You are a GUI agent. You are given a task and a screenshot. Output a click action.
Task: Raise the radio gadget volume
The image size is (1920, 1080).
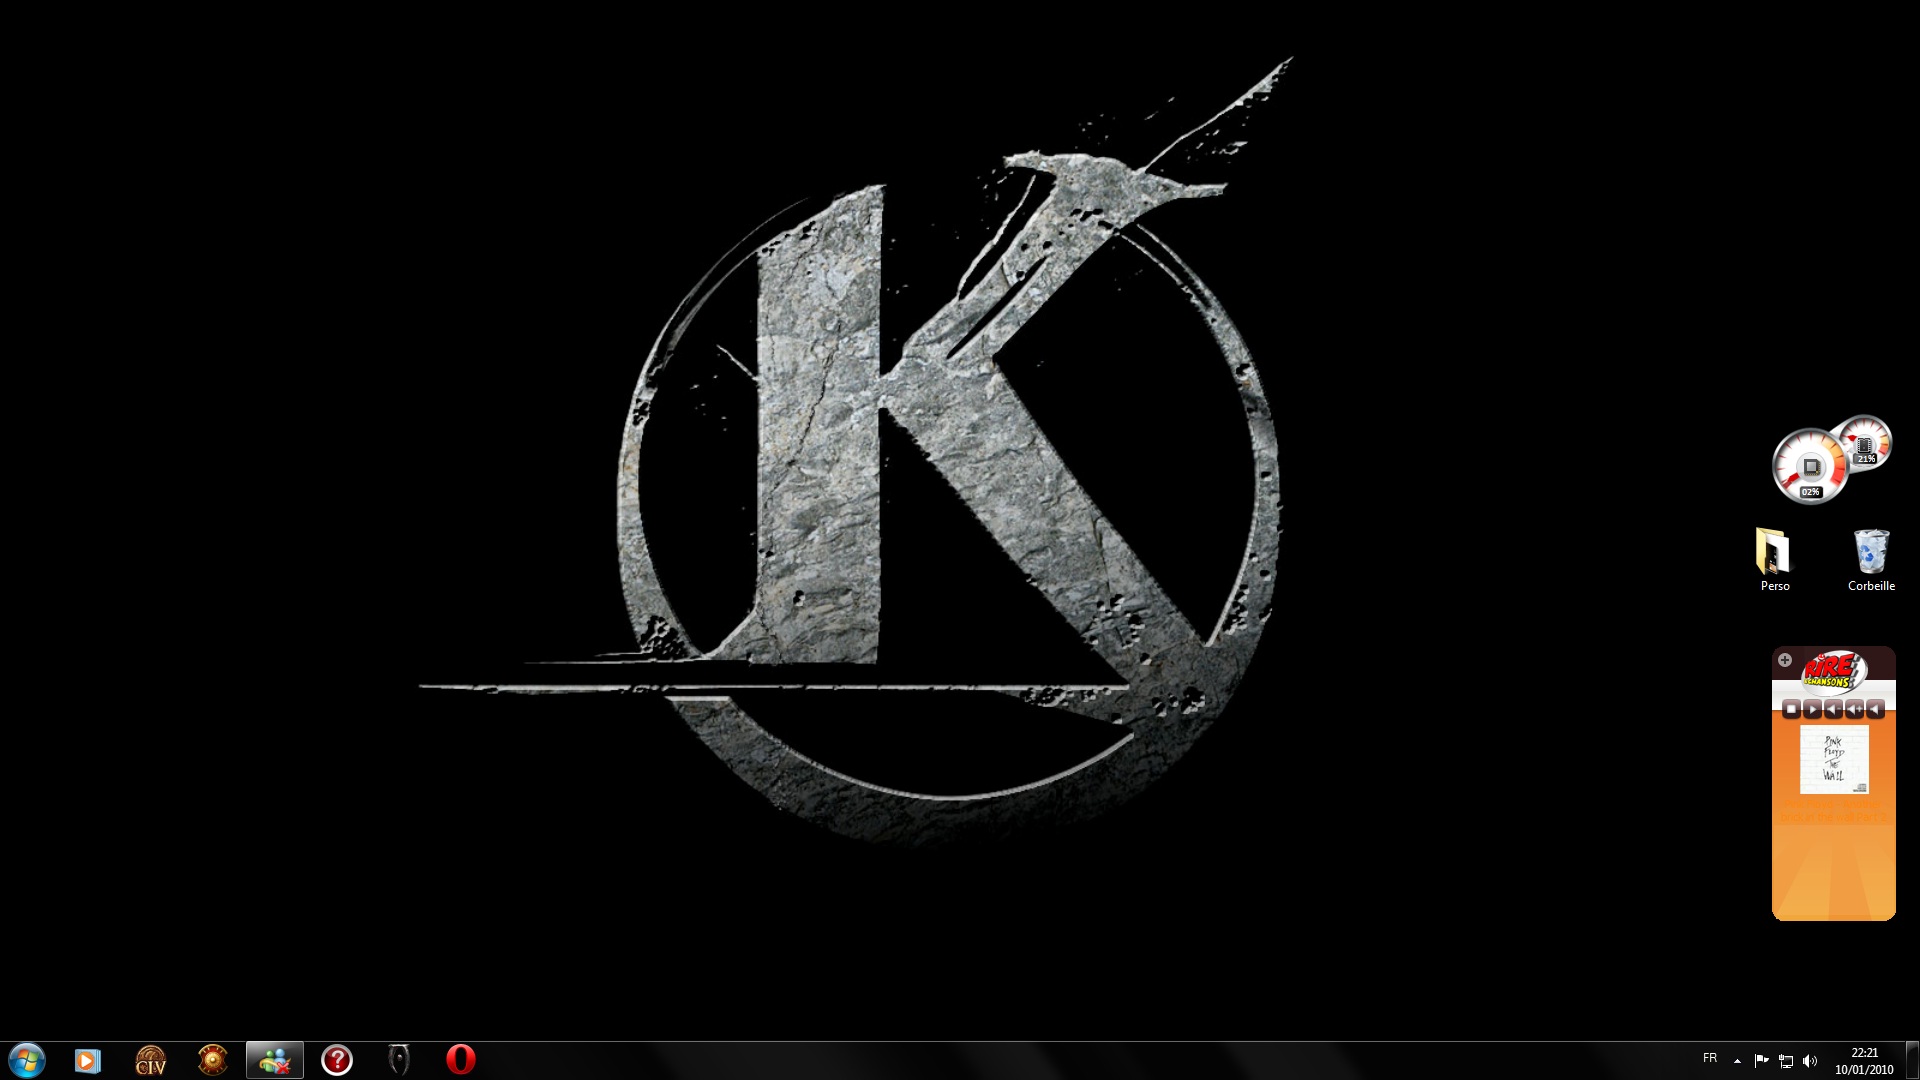coord(1854,709)
